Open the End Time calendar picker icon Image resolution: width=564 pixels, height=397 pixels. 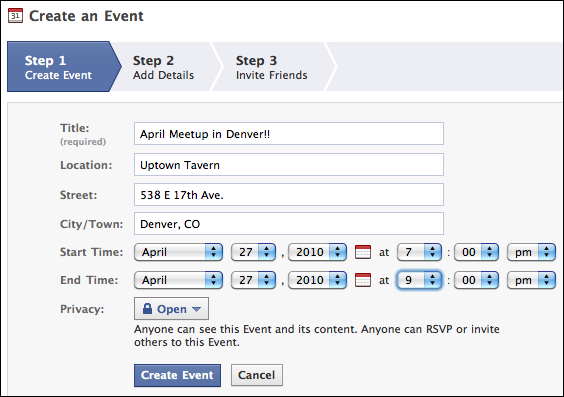coord(363,280)
